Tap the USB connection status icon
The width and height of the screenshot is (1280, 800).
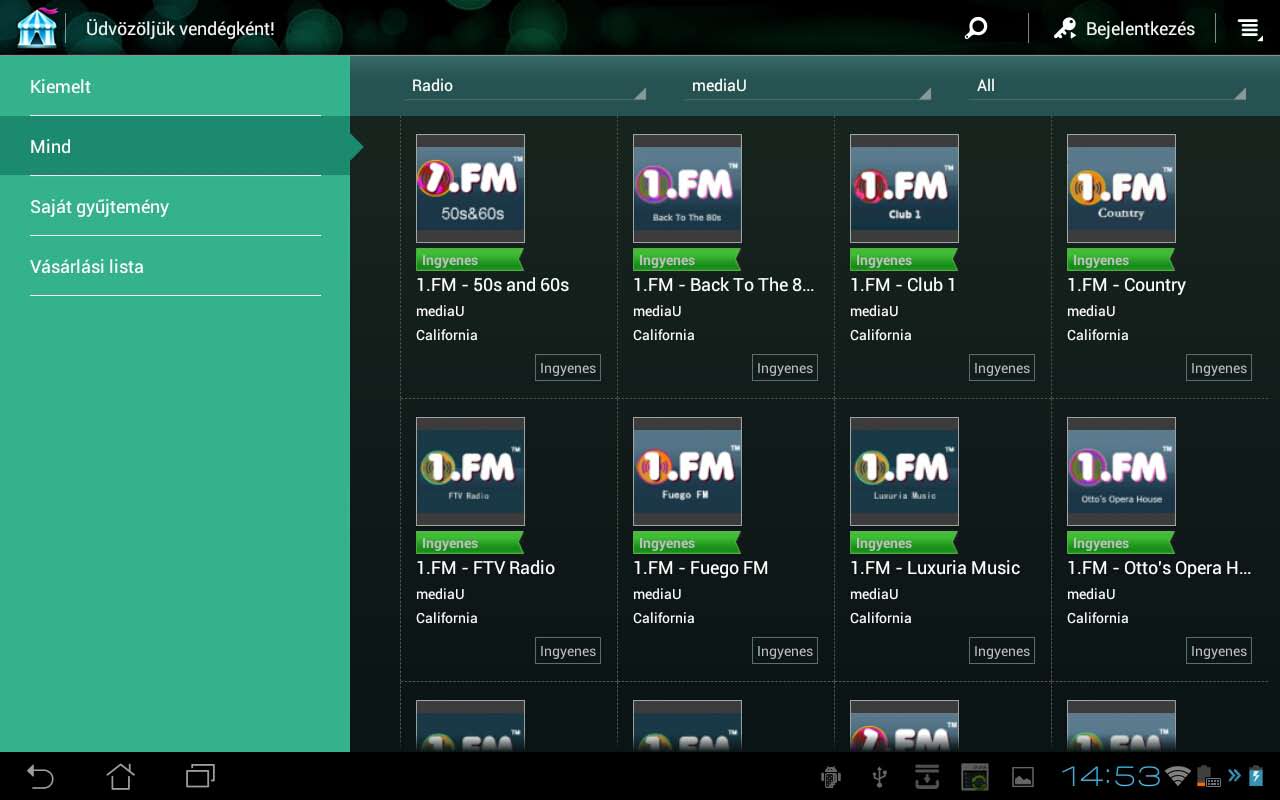click(879, 777)
